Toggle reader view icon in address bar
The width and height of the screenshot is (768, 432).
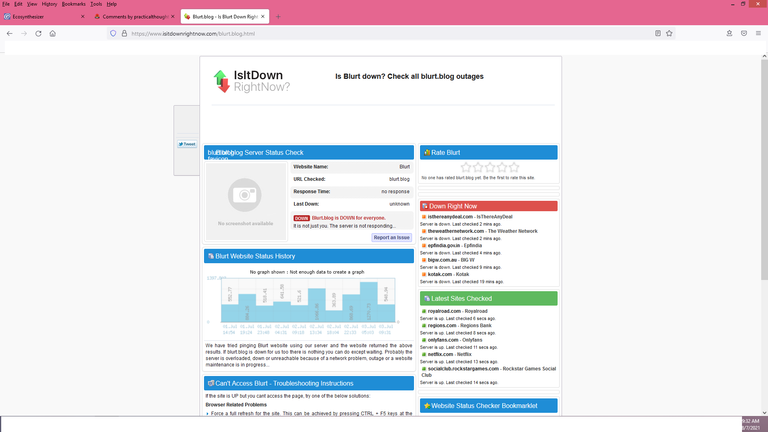click(x=658, y=33)
